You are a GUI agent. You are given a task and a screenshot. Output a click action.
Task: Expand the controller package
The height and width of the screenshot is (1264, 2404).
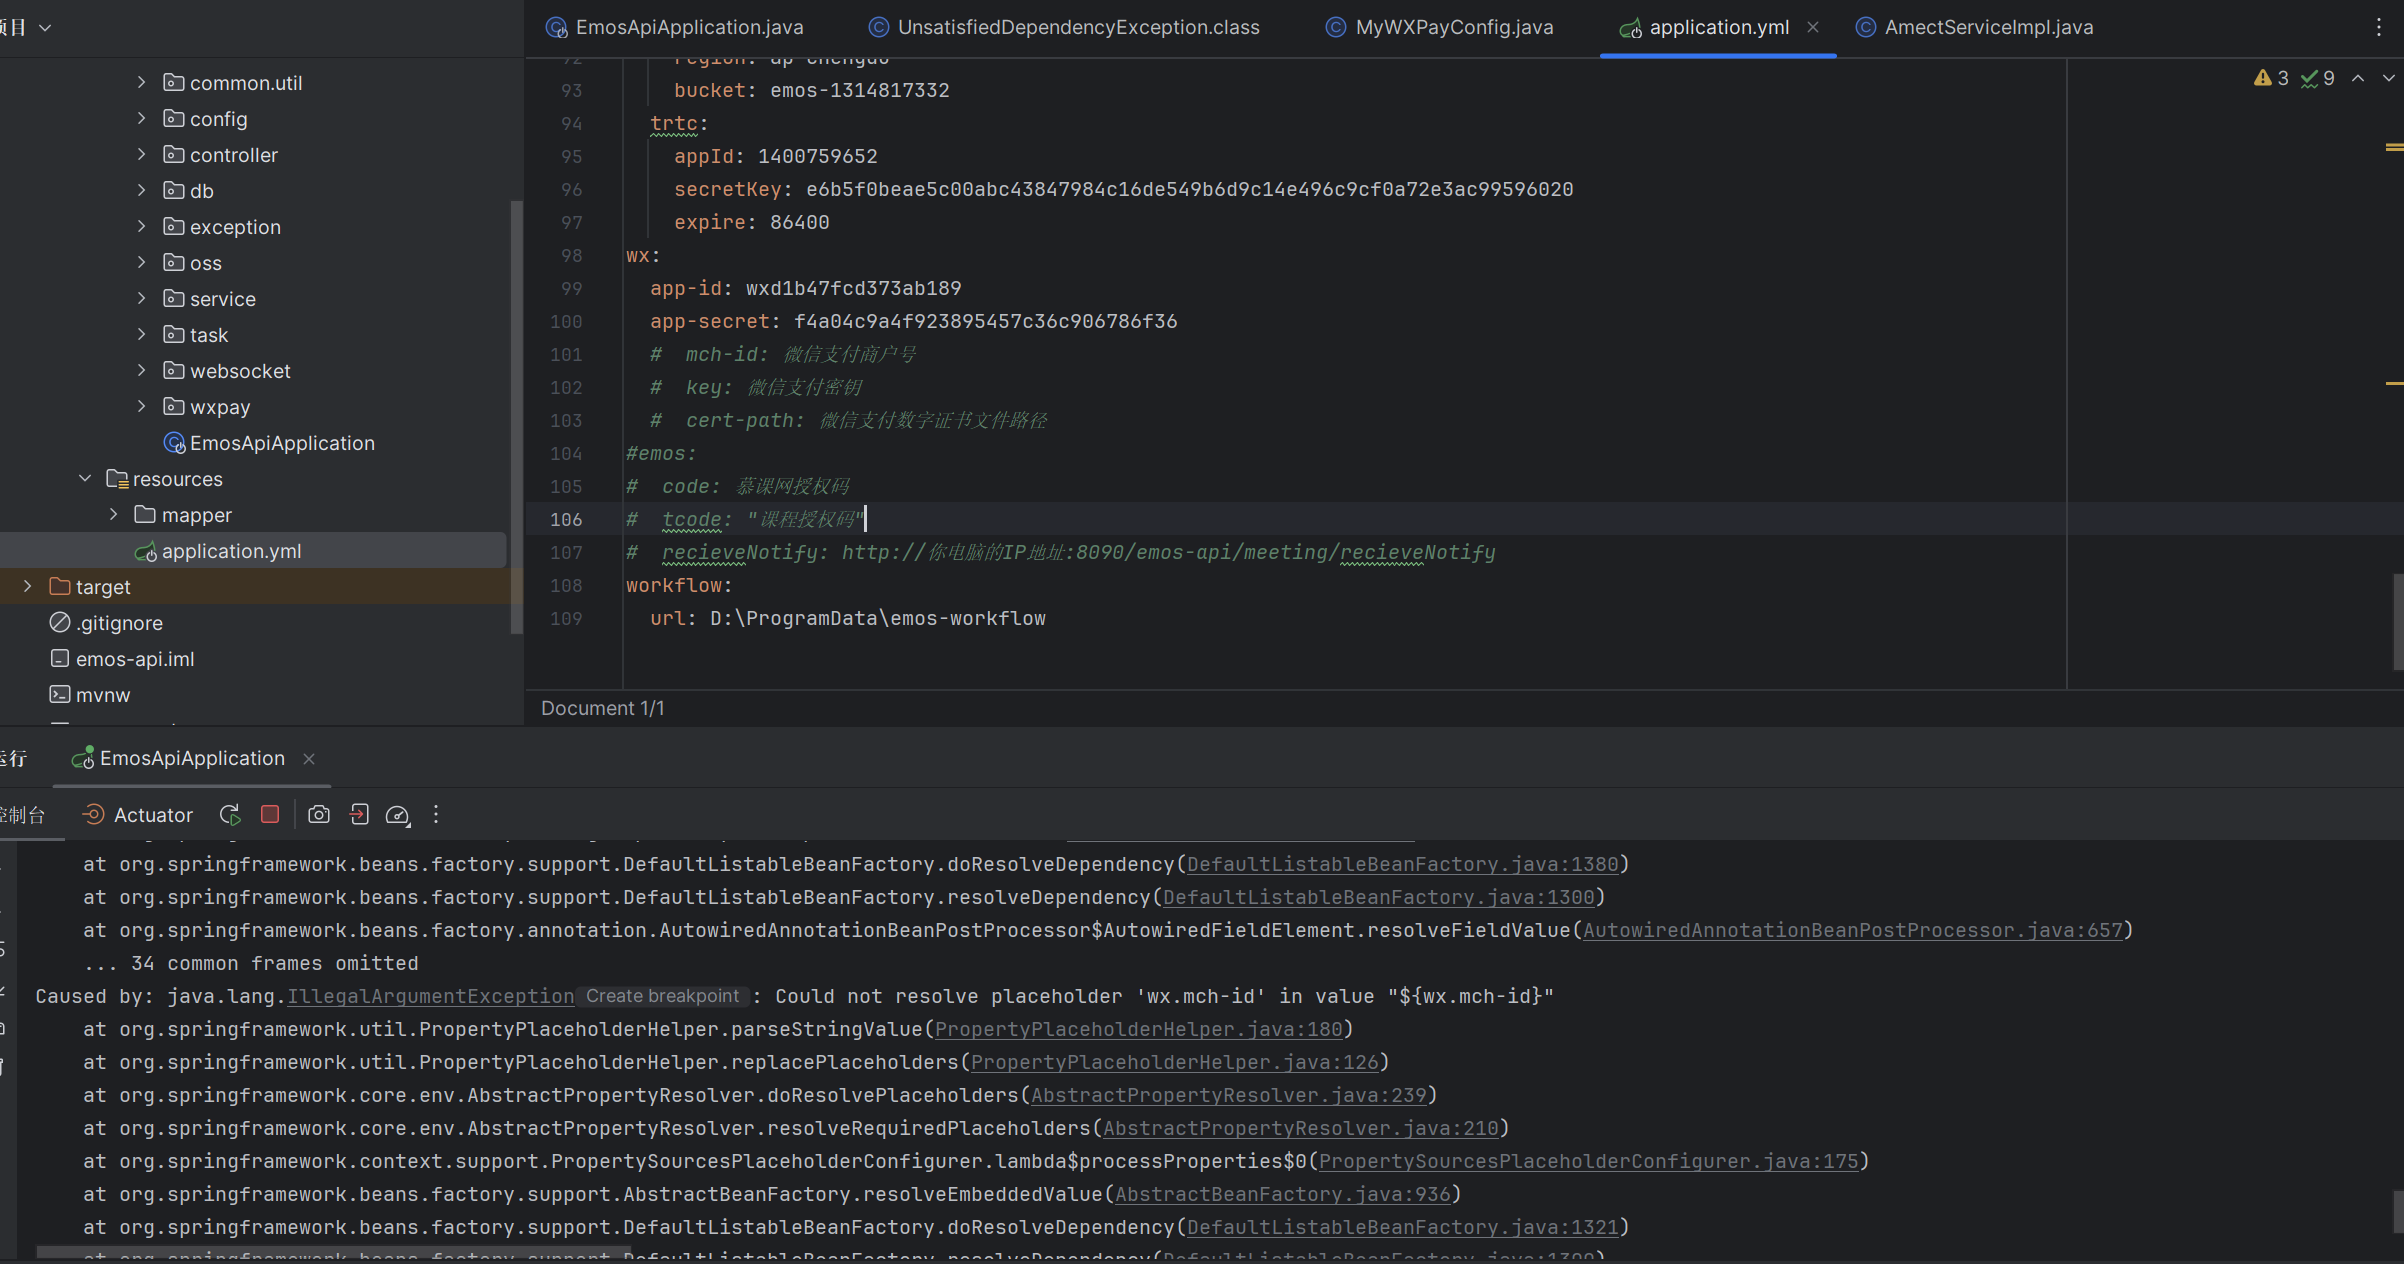tap(141, 154)
